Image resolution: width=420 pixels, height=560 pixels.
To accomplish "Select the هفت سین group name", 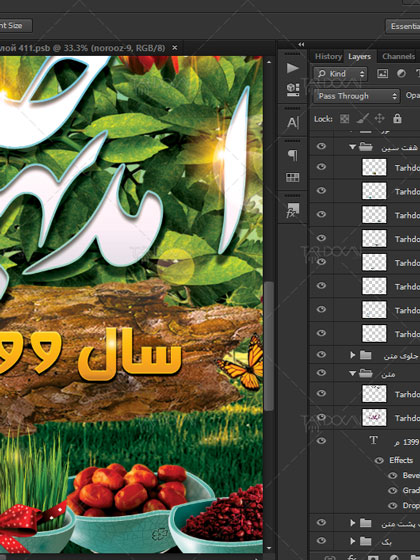I will tap(399, 148).
